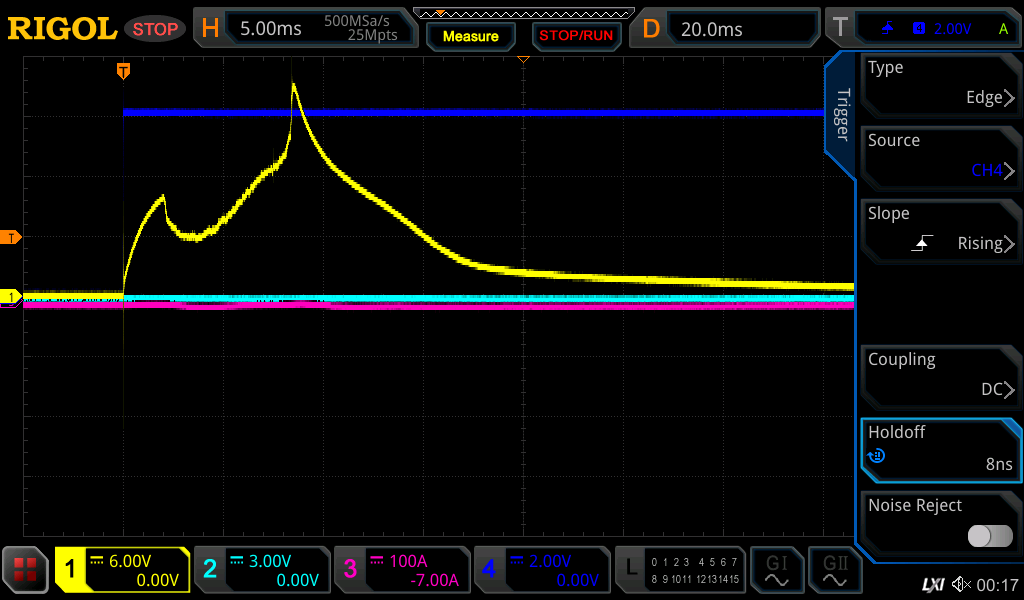Click the Holdoff 8ns value field
The height and width of the screenshot is (600, 1024).
coord(938,448)
